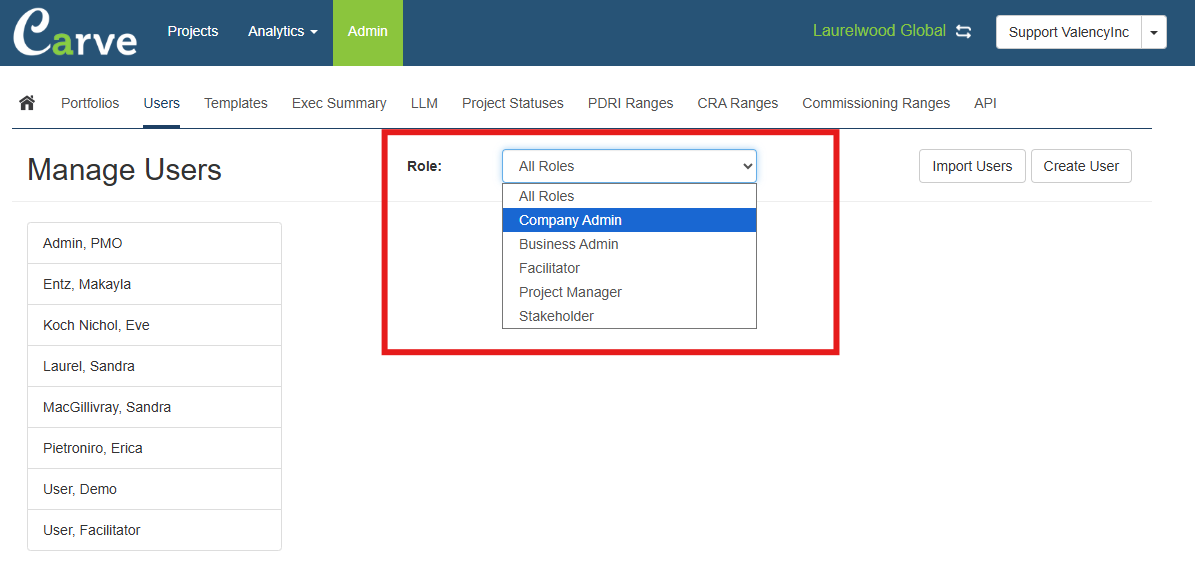
Task: Click the Carve logo
Action: pos(75,32)
